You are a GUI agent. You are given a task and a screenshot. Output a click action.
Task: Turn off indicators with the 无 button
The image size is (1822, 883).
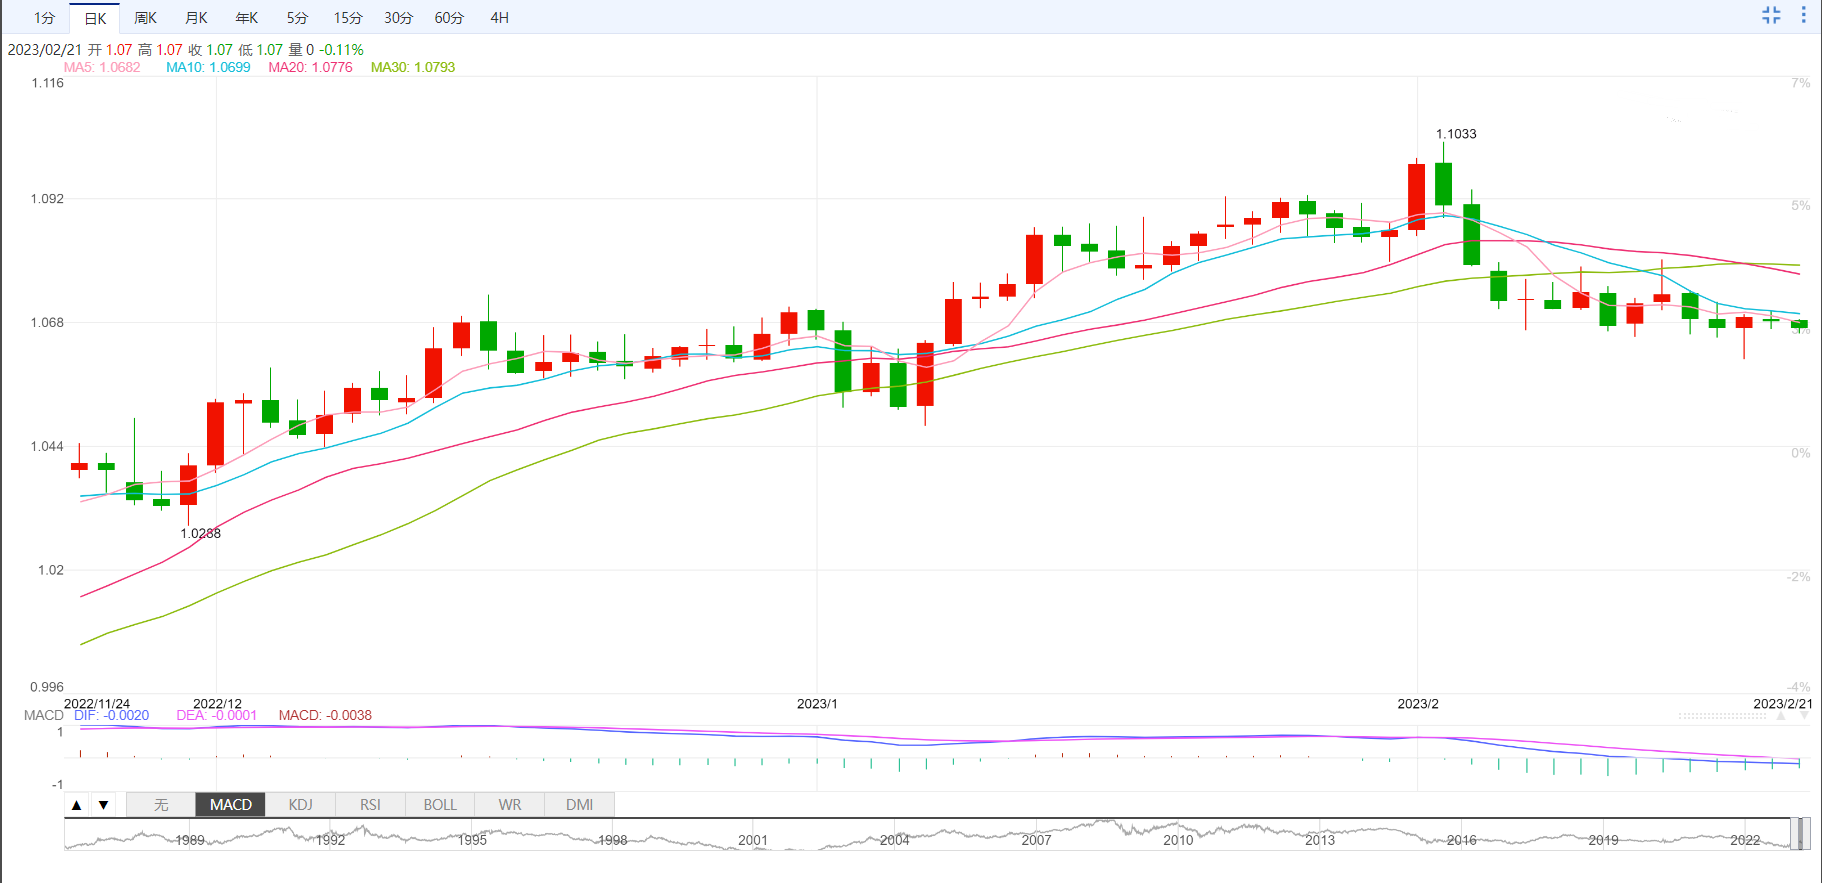pos(161,805)
